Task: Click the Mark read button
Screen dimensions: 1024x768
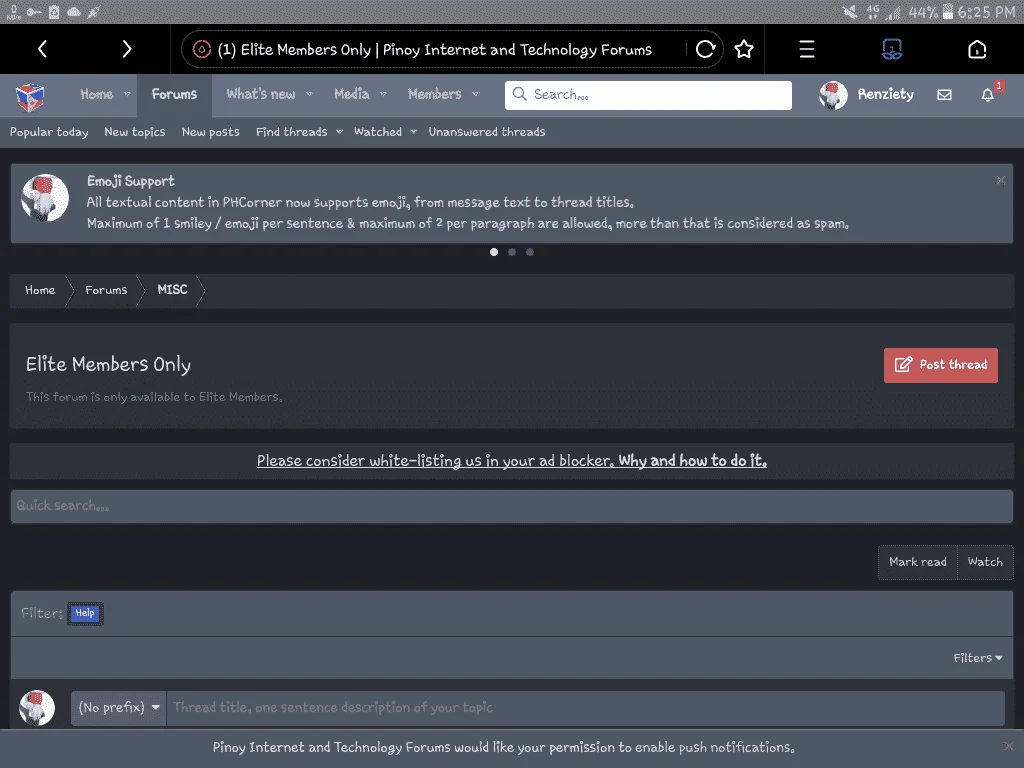Action: [x=918, y=562]
